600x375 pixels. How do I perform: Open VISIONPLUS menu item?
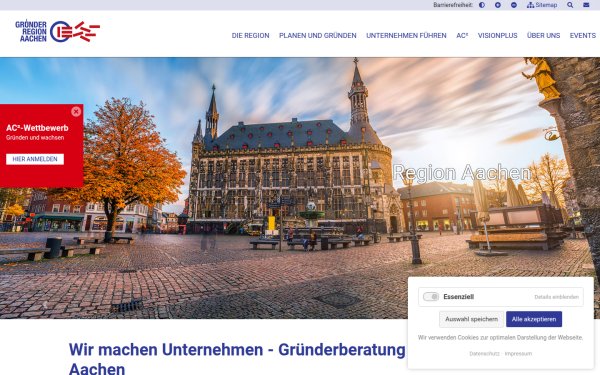[x=497, y=36]
